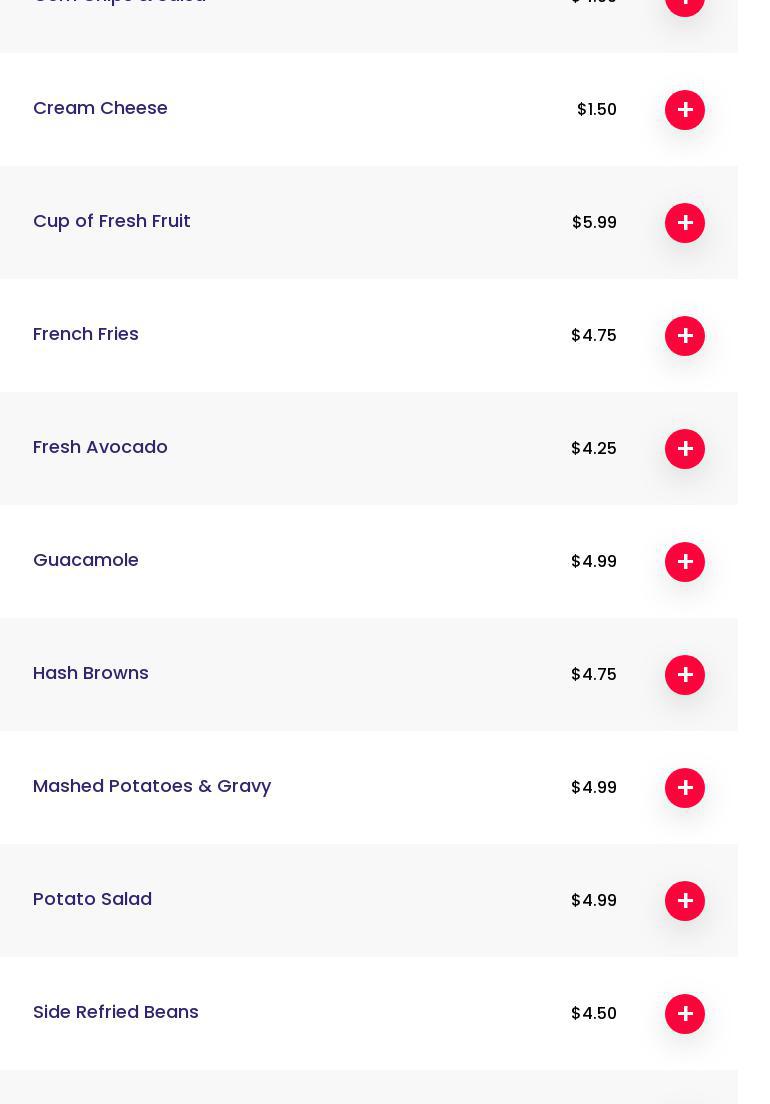The image size is (770, 1104).
Task: Click the $1.50 price of Cream Cheese
Action: click(x=597, y=110)
